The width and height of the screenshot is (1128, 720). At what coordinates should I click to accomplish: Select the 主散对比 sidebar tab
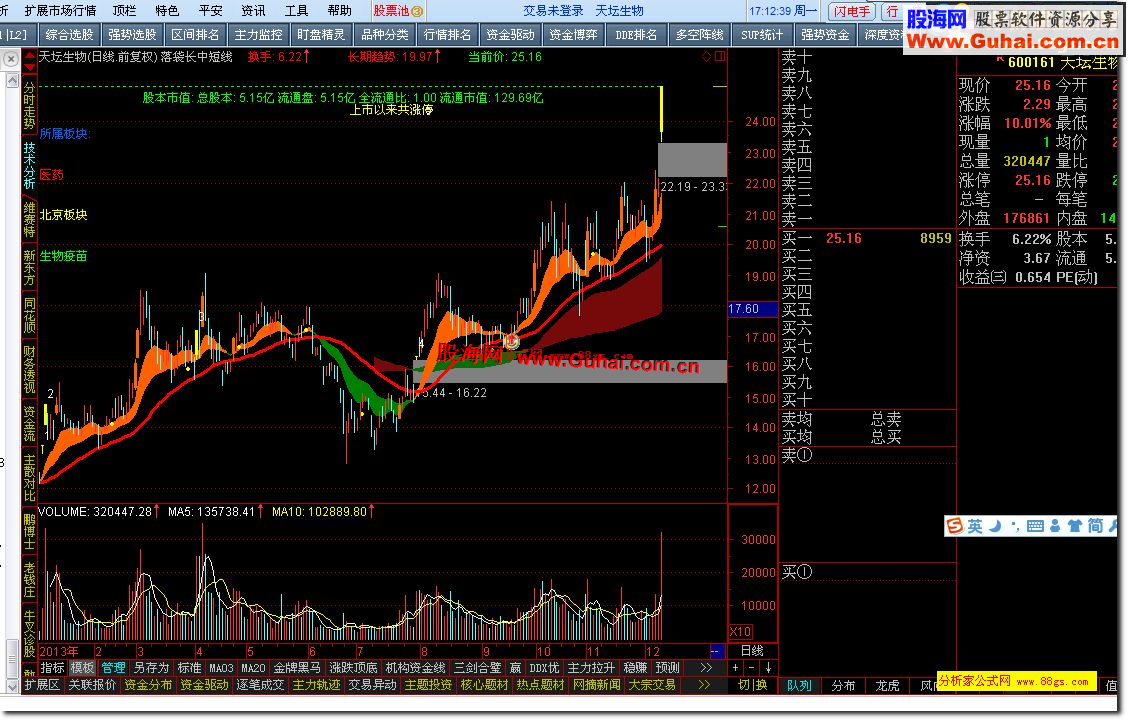click(x=29, y=478)
